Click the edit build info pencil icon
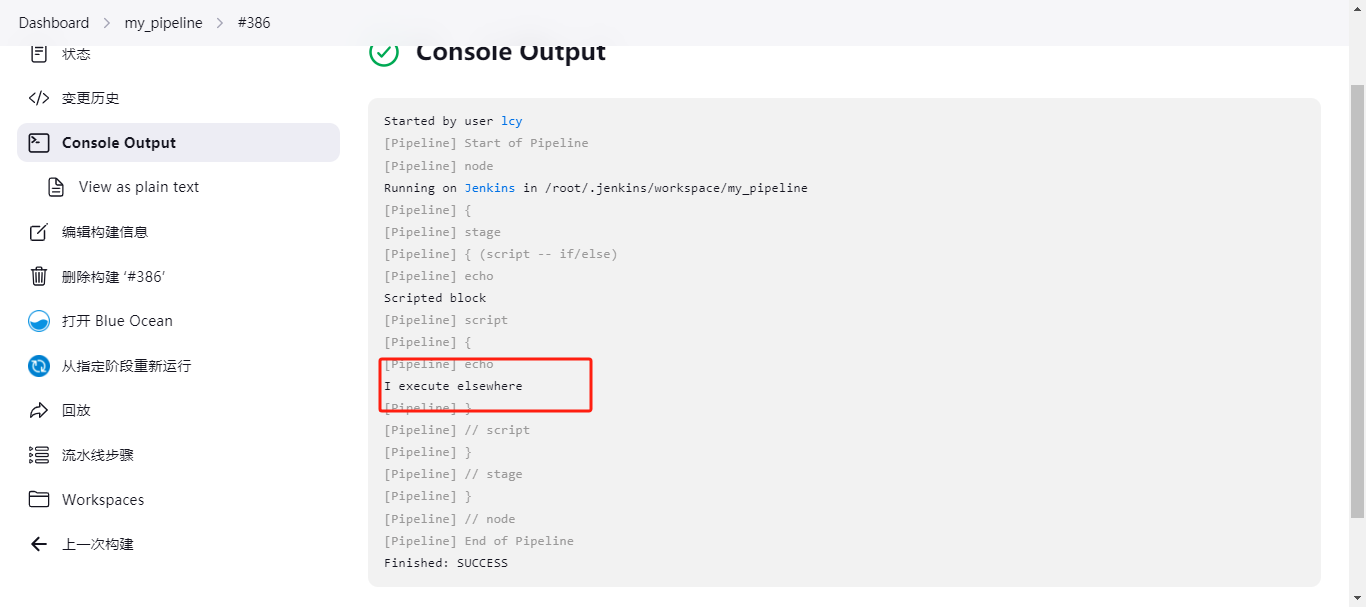 39,232
